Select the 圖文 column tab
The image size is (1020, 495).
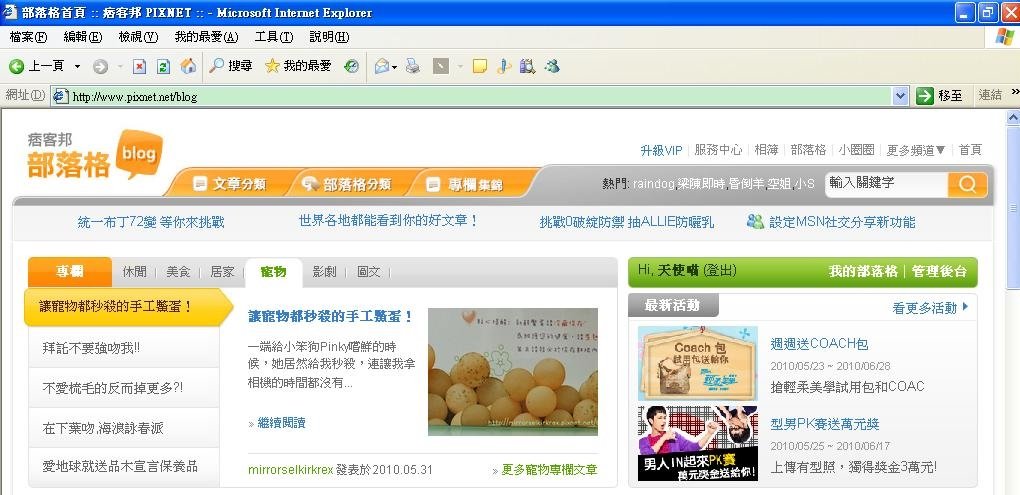(369, 272)
